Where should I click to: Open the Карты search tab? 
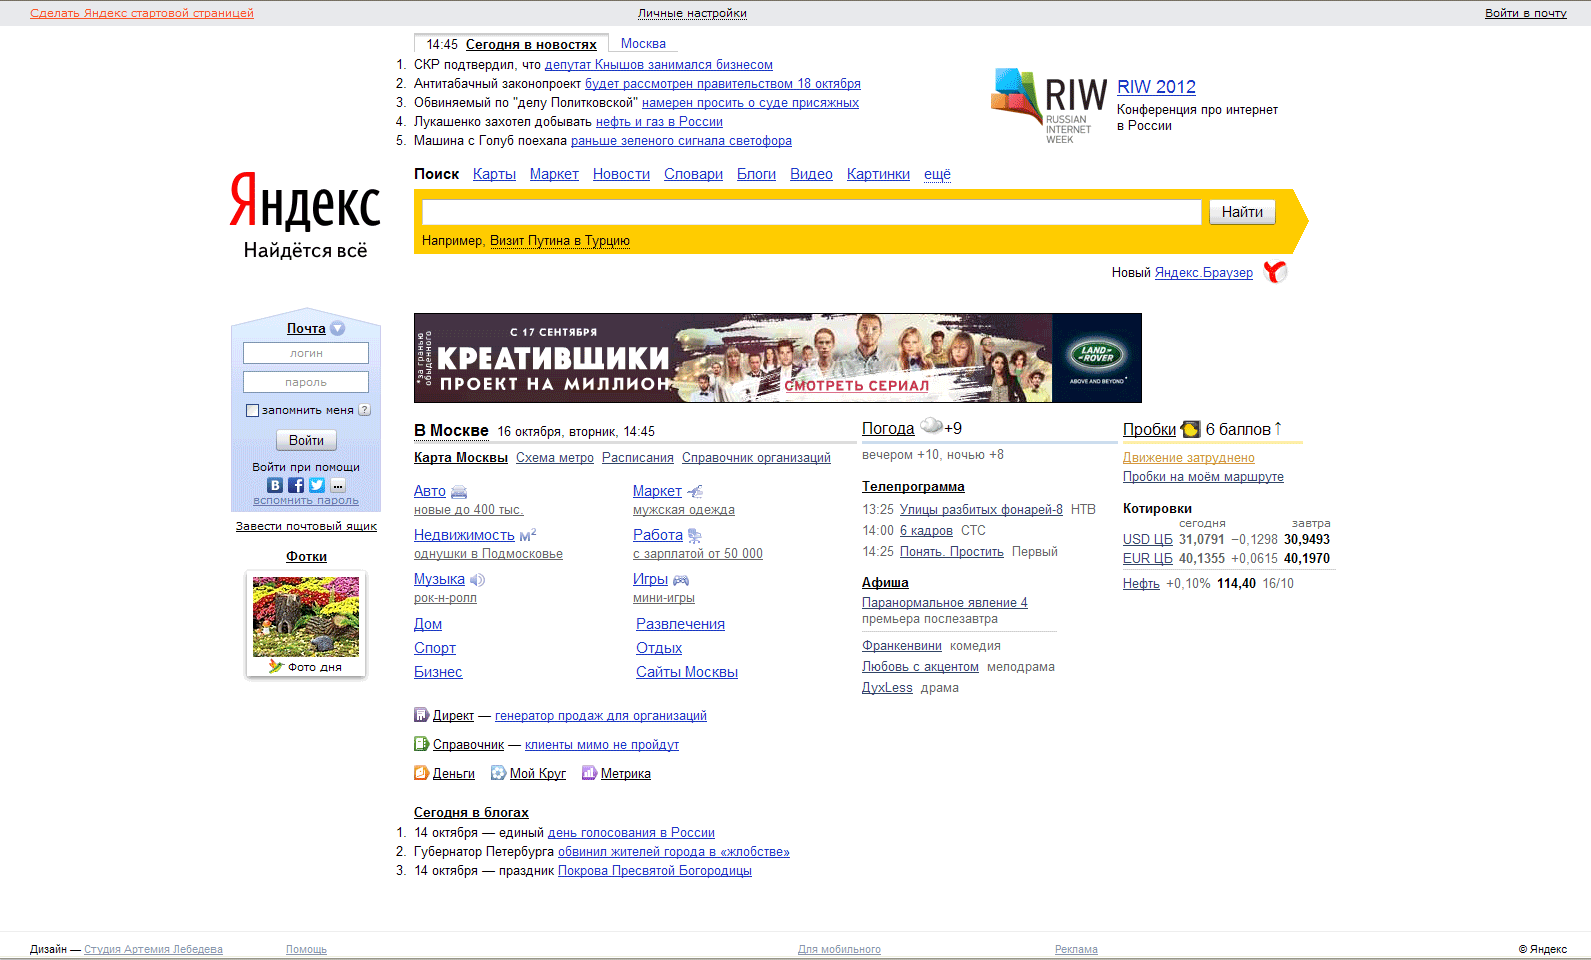click(494, 174)
